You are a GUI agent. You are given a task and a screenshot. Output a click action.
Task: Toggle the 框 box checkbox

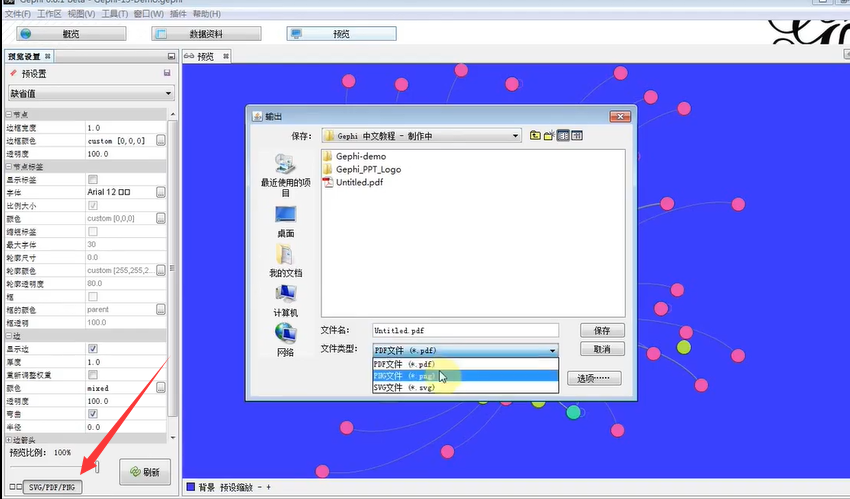pos(93,296)
